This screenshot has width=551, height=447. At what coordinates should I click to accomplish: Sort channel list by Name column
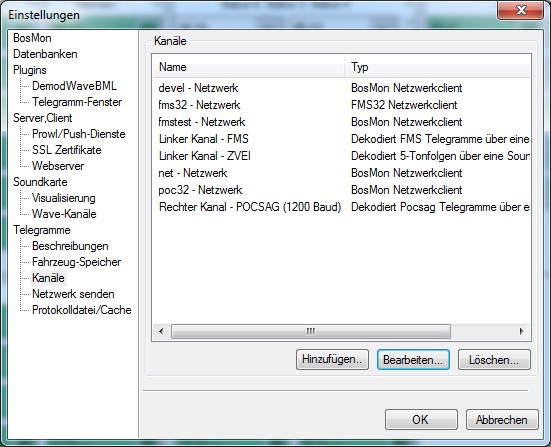249,67
